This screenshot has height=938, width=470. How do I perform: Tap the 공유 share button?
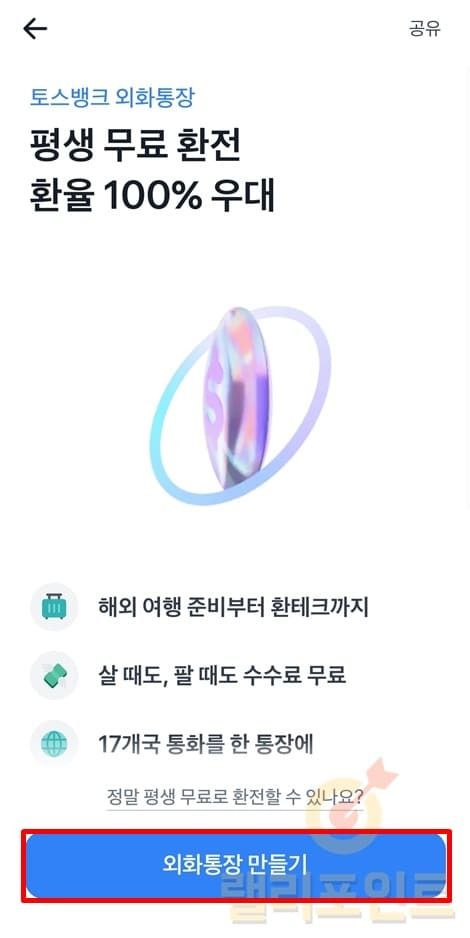click(425, 29)
